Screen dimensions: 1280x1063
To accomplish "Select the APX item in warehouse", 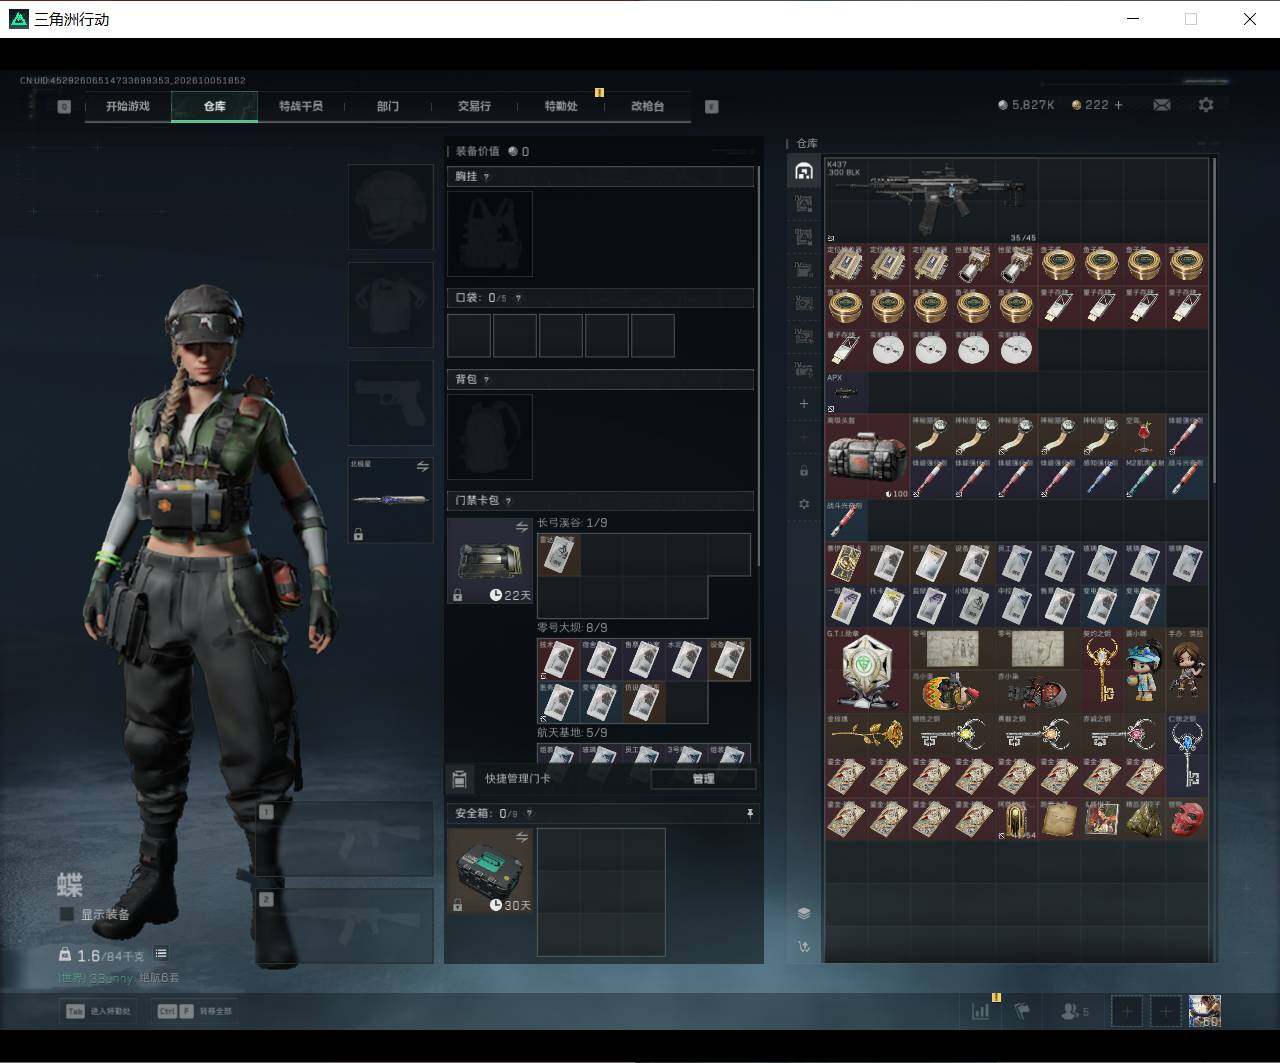I will coord(846,393).
